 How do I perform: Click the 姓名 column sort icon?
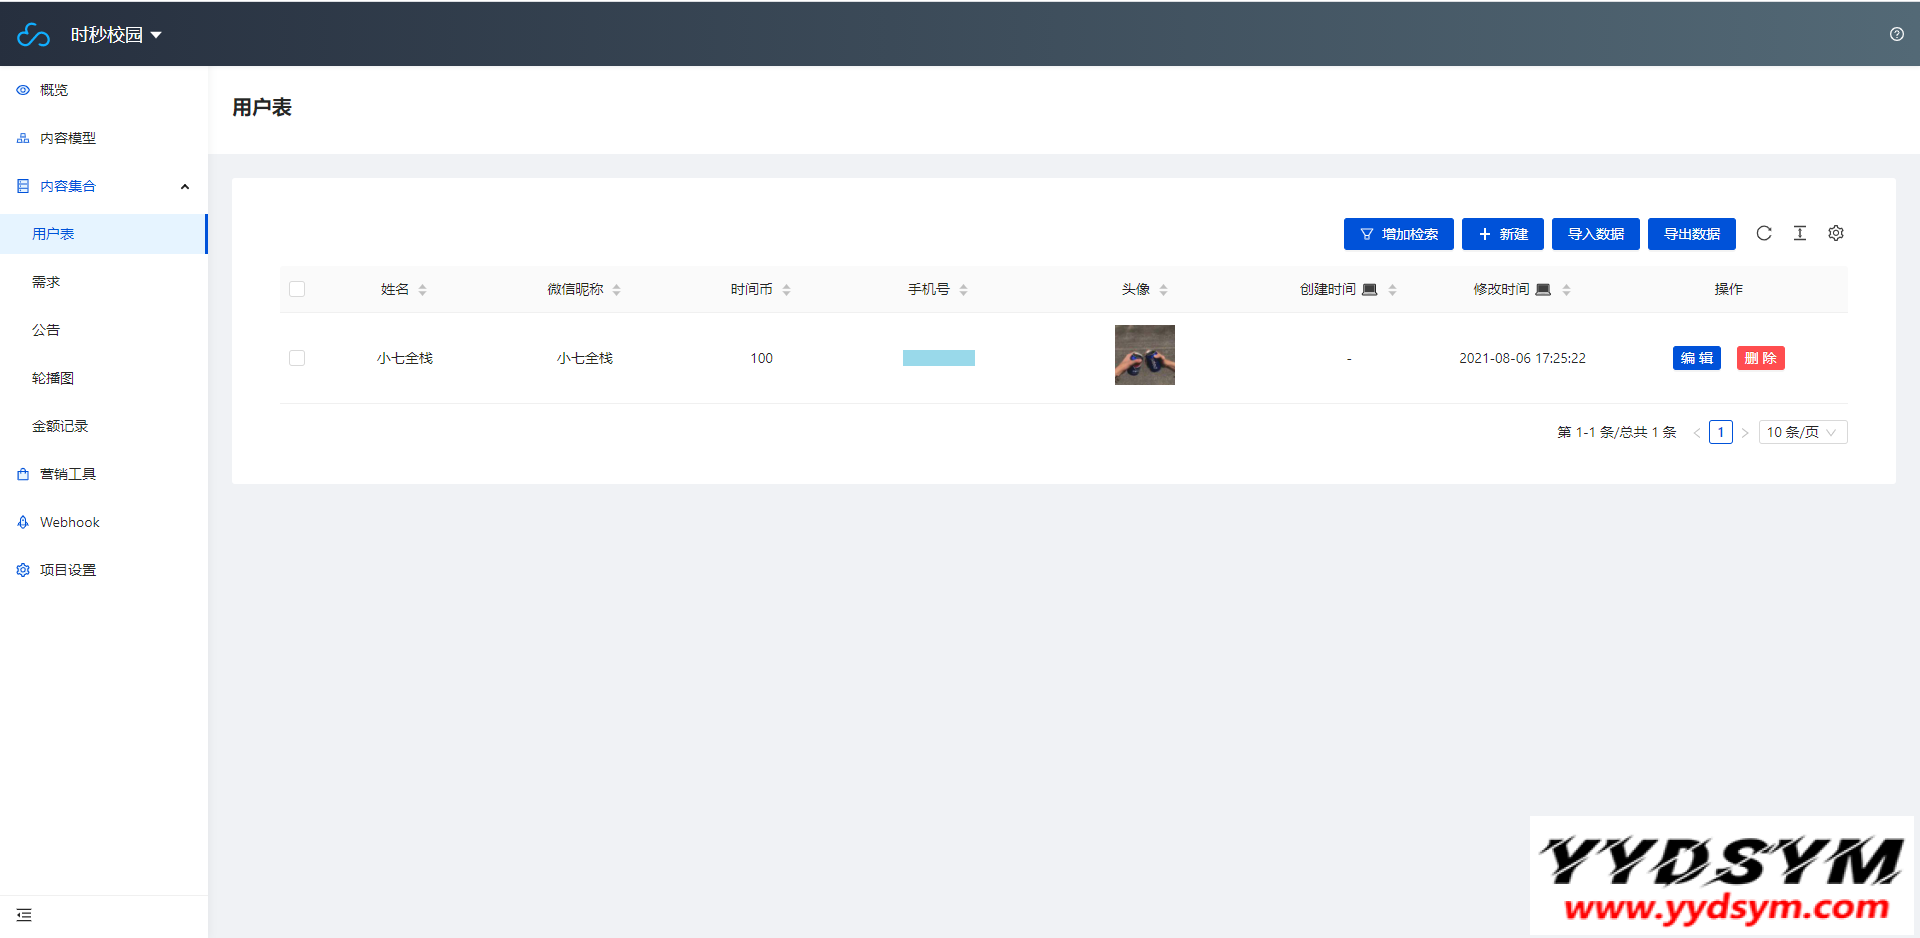[423, 290]
